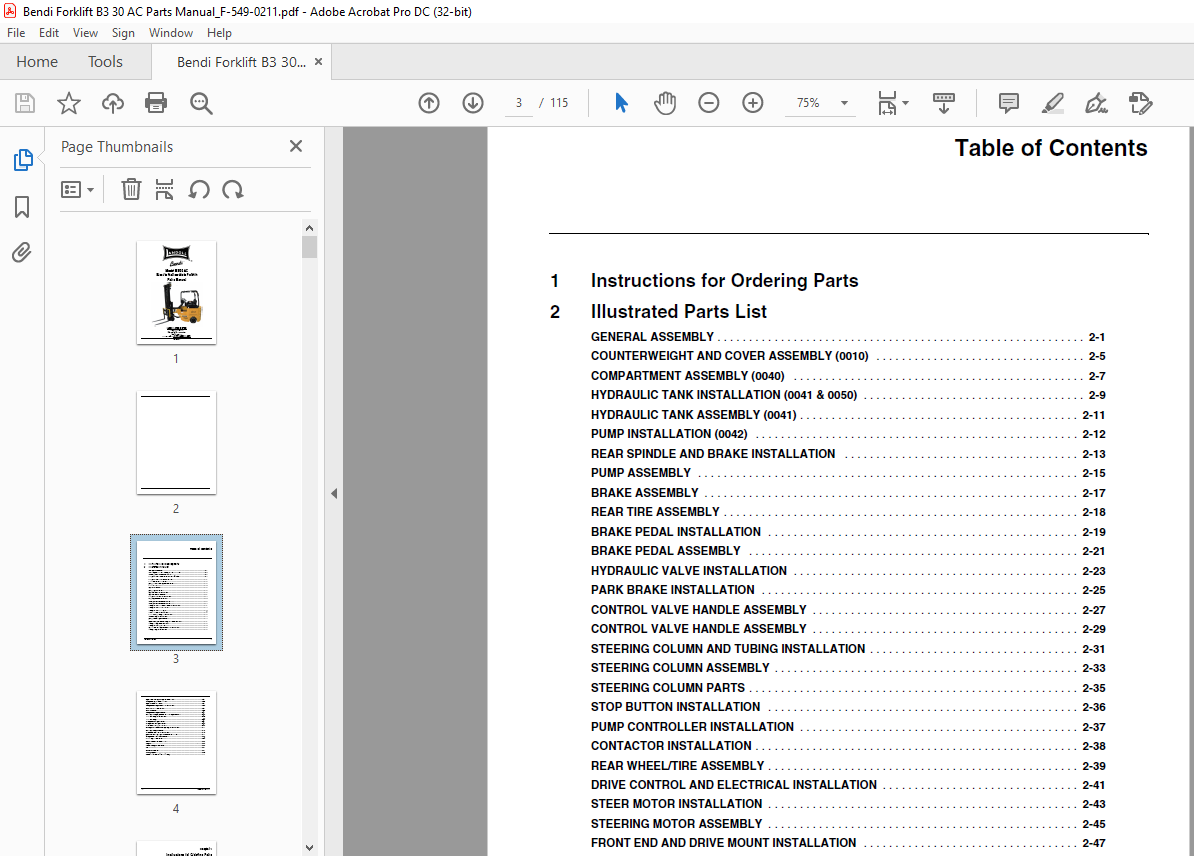This screenshot has width=1194, height=856.
Task: Print the document using the printer icon
Action: pyautogui.click(x=156, y=103)
